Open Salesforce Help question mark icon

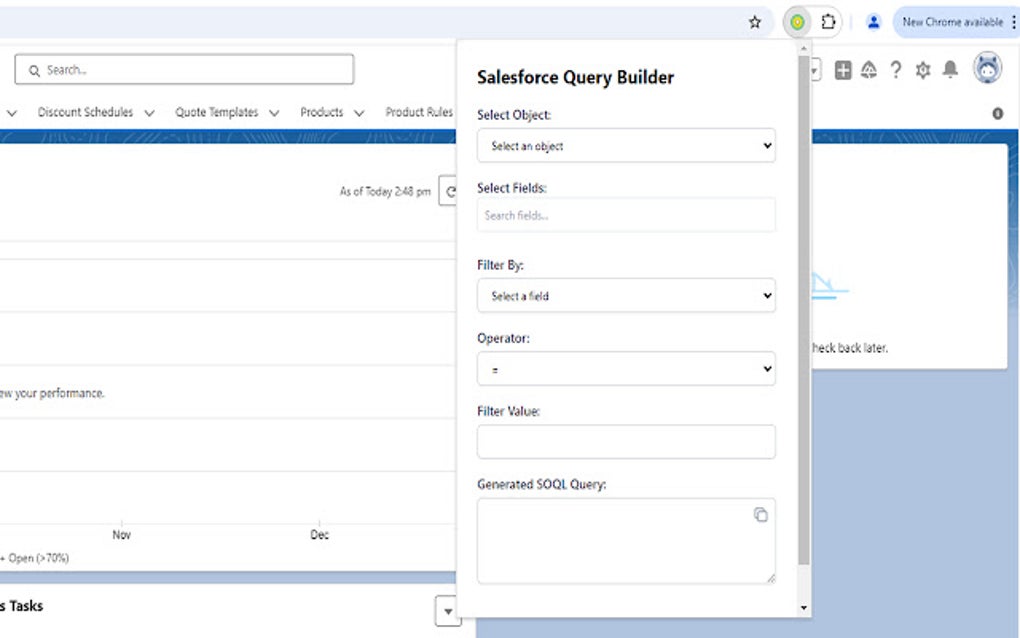(896, 70)
